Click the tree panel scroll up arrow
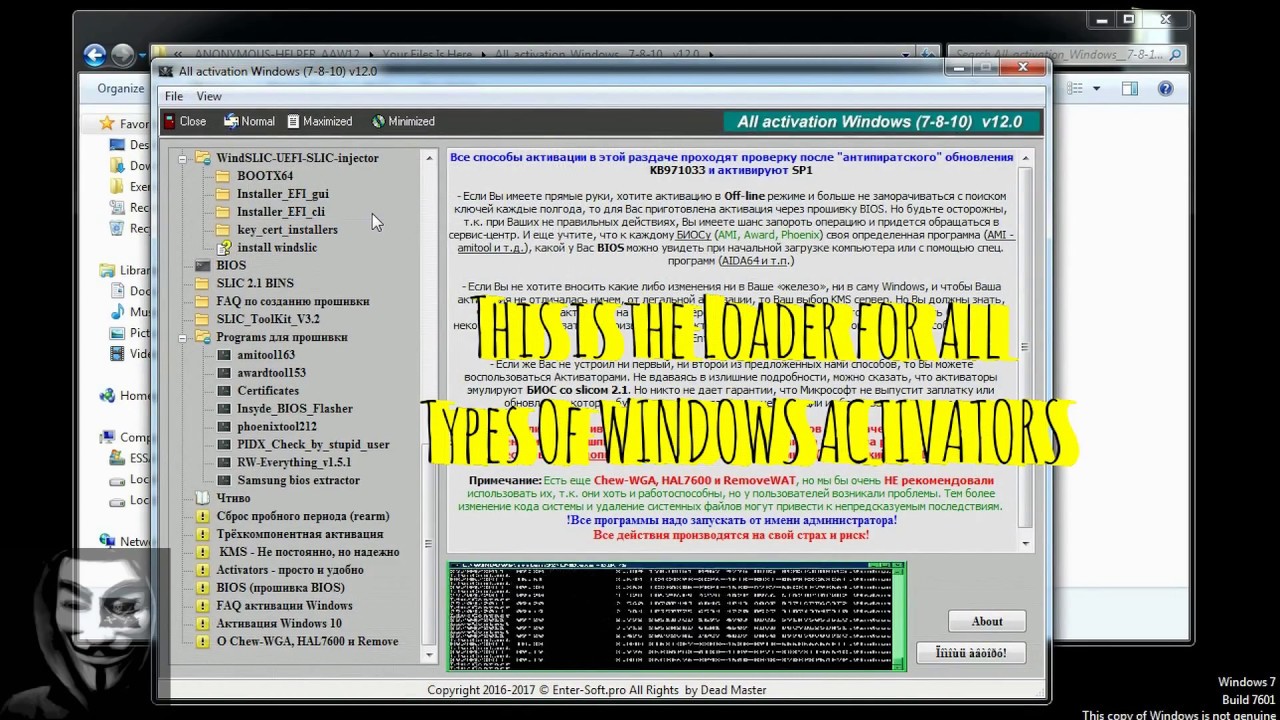1280x720 pixels. click(x=429, y=158)
